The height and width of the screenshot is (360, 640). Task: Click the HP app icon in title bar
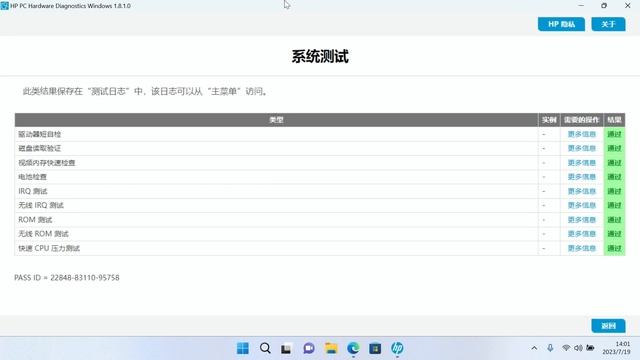(x=4, y=6)
